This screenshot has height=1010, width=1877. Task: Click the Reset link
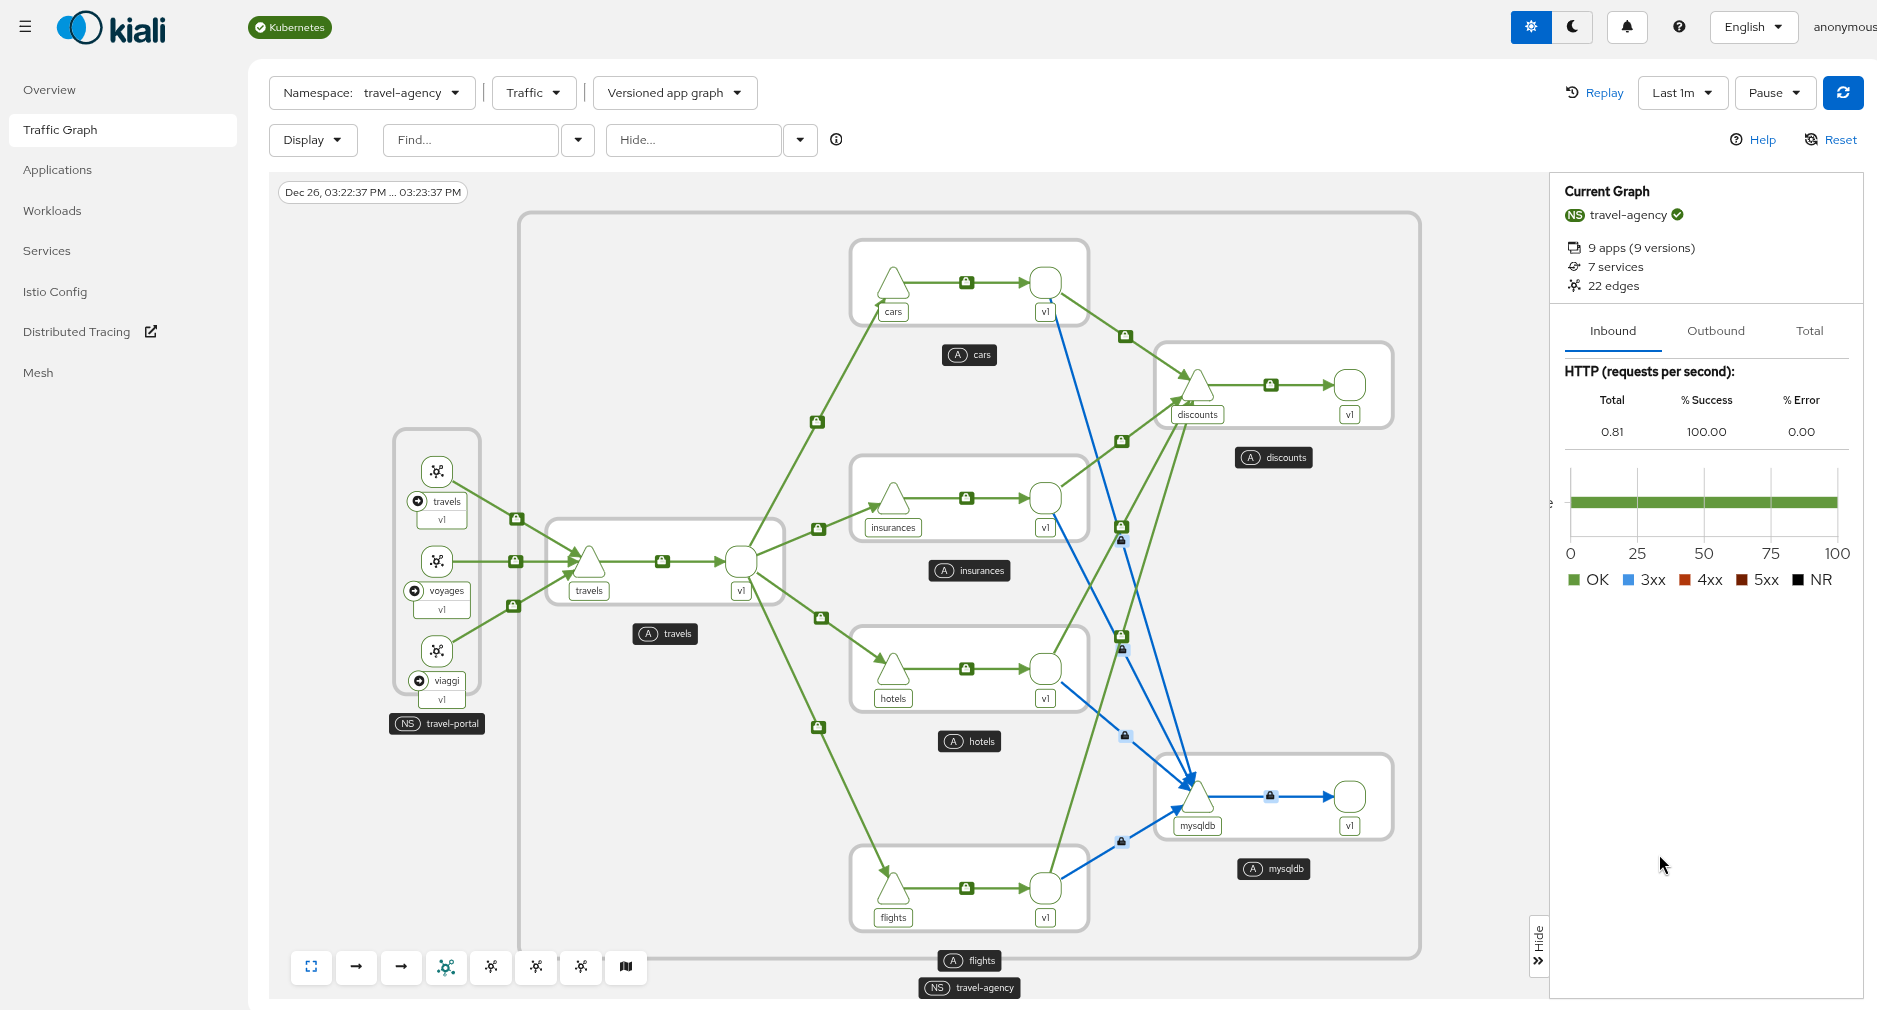point(1840,140)
